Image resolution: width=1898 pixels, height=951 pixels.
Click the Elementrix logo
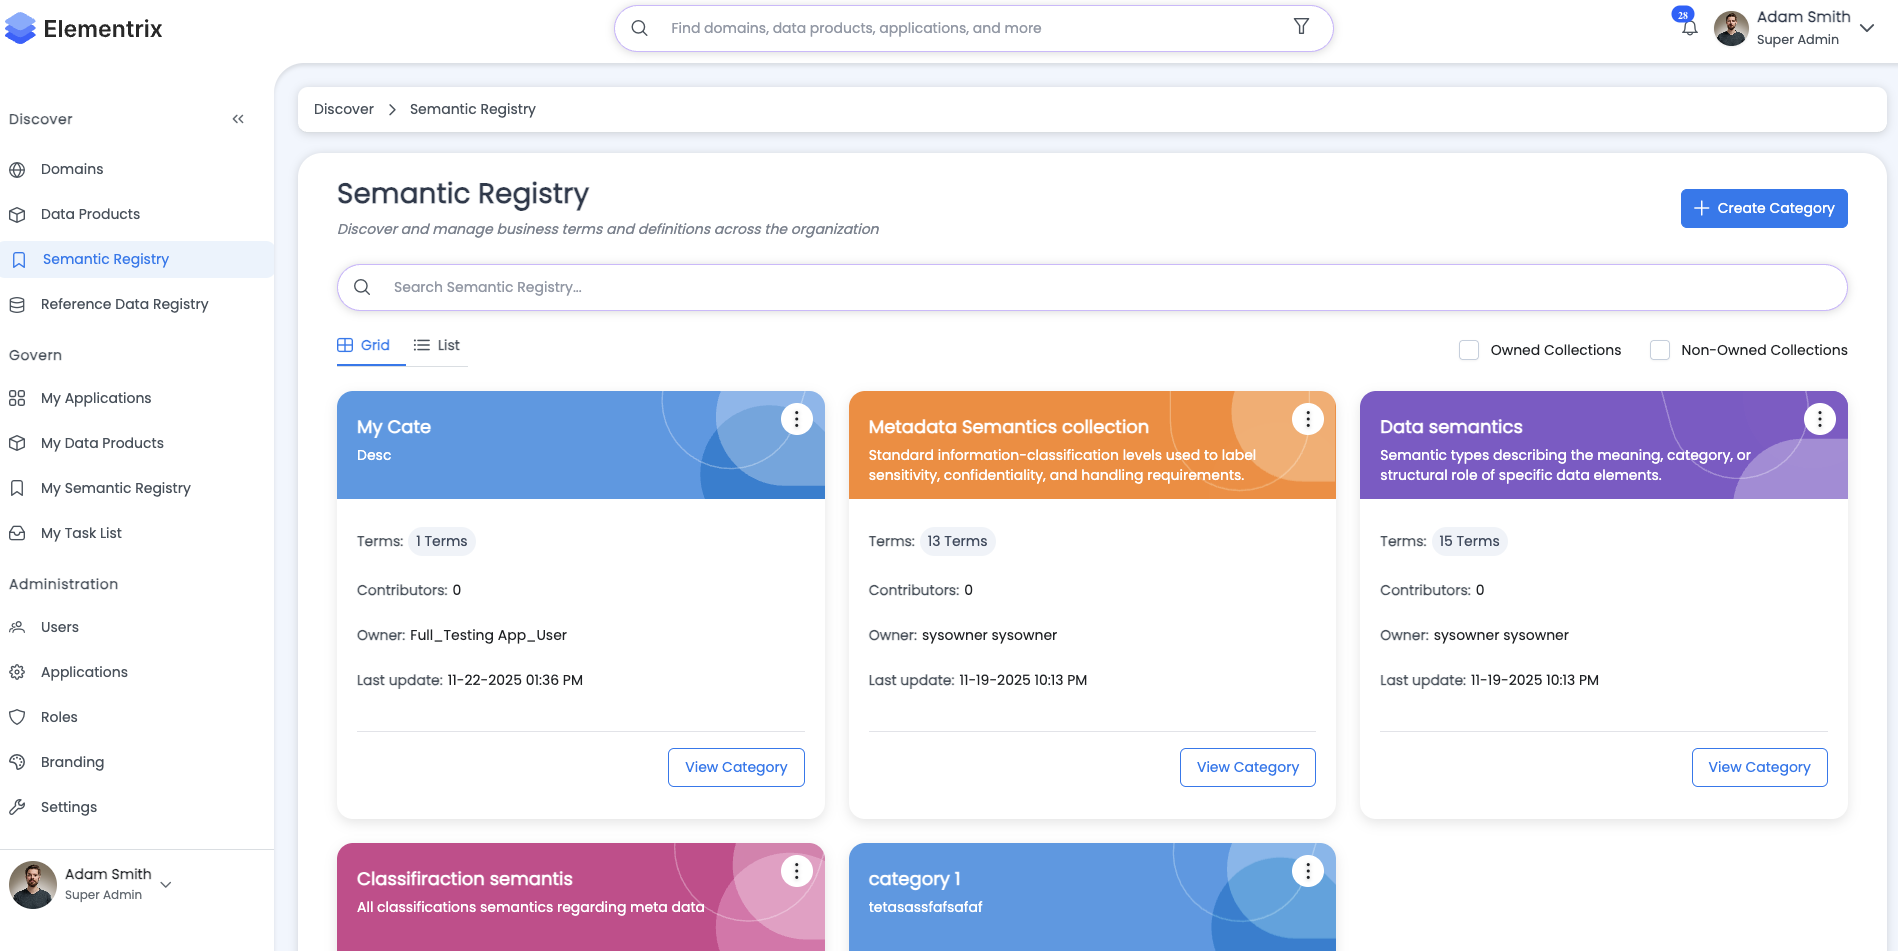[x=84, y=29]
